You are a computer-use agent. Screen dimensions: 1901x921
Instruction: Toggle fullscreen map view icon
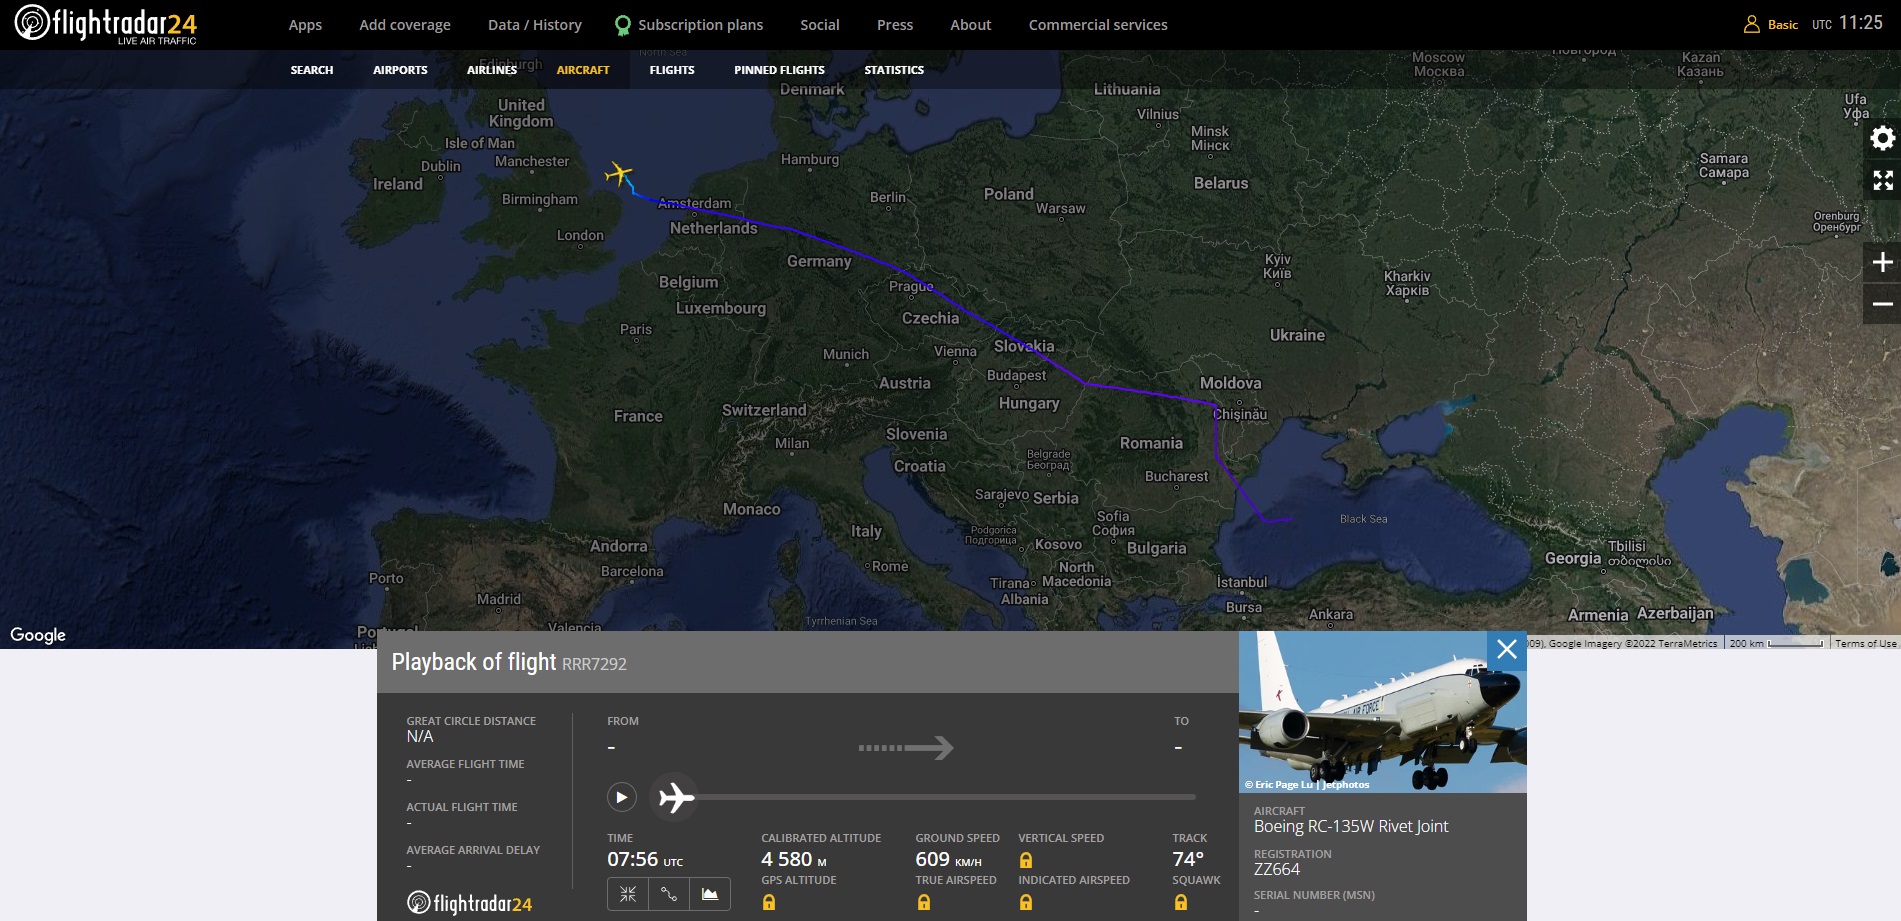point(1882,180)
